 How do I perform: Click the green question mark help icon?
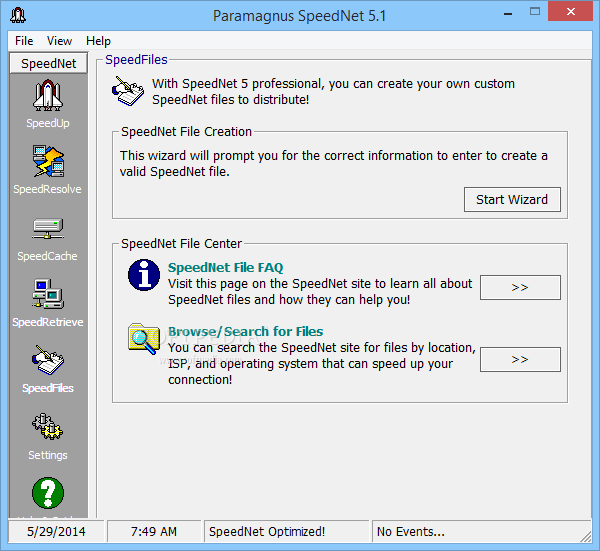coord(48,493)
